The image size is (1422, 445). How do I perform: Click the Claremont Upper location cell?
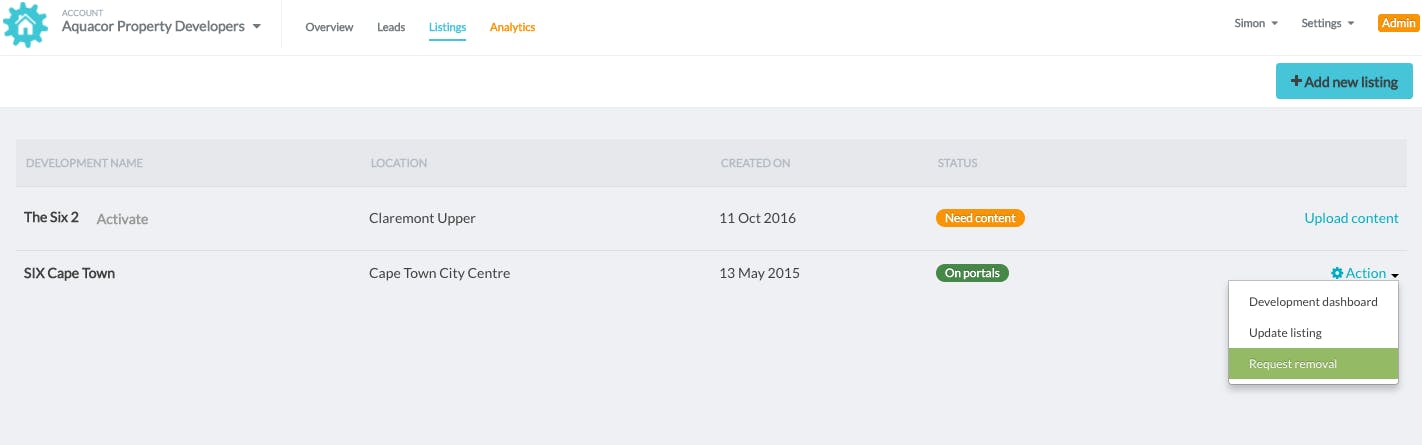tap(422, 218)
